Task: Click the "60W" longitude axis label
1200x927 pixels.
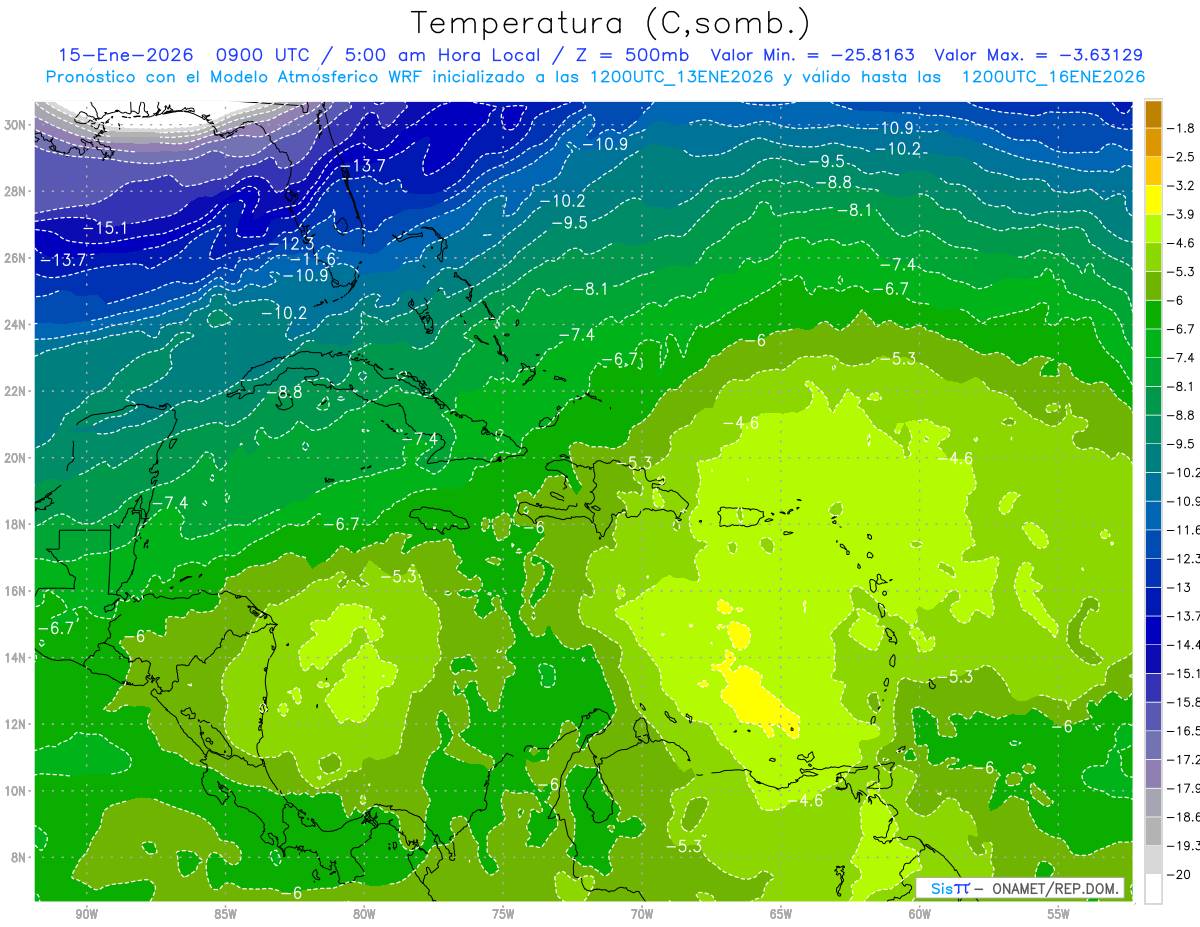Action: 920,915
